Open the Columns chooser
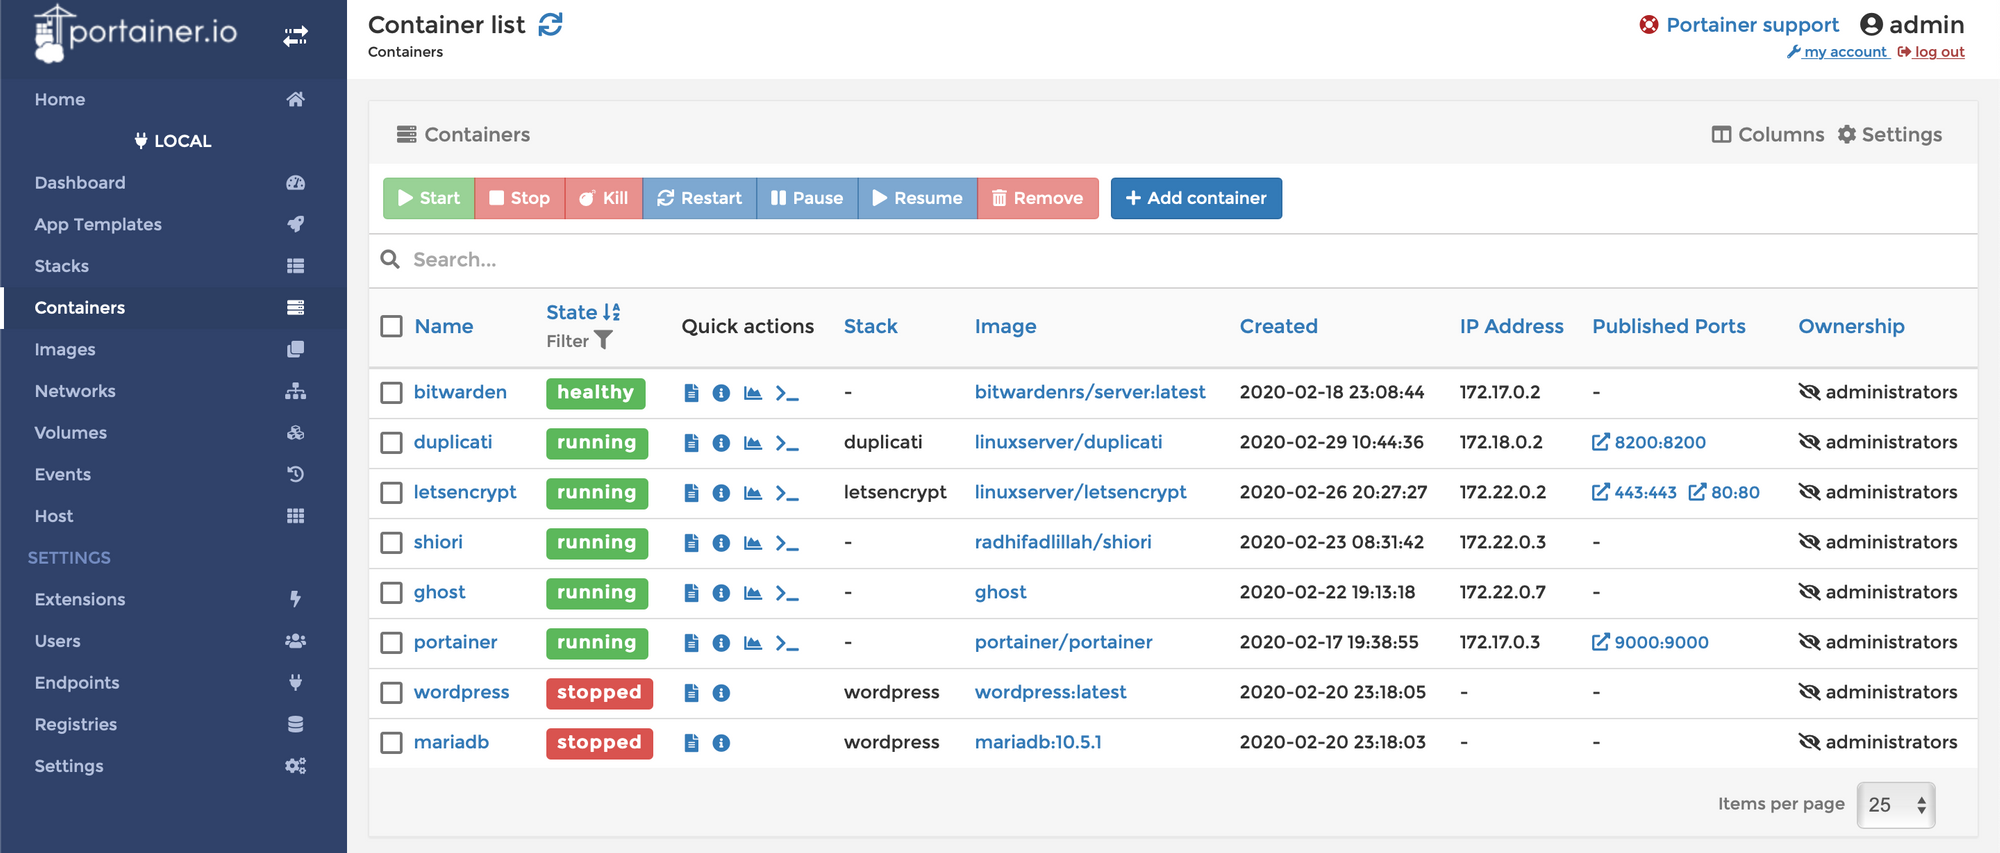Screen dimensions: 2000x853 [x=1768, y=135]
